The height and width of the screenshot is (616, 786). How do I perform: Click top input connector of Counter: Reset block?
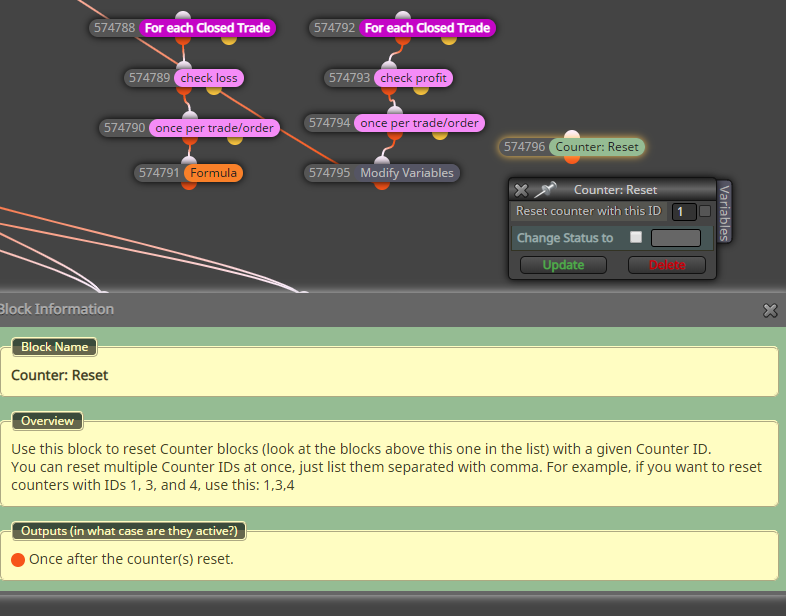pos(572,134)
